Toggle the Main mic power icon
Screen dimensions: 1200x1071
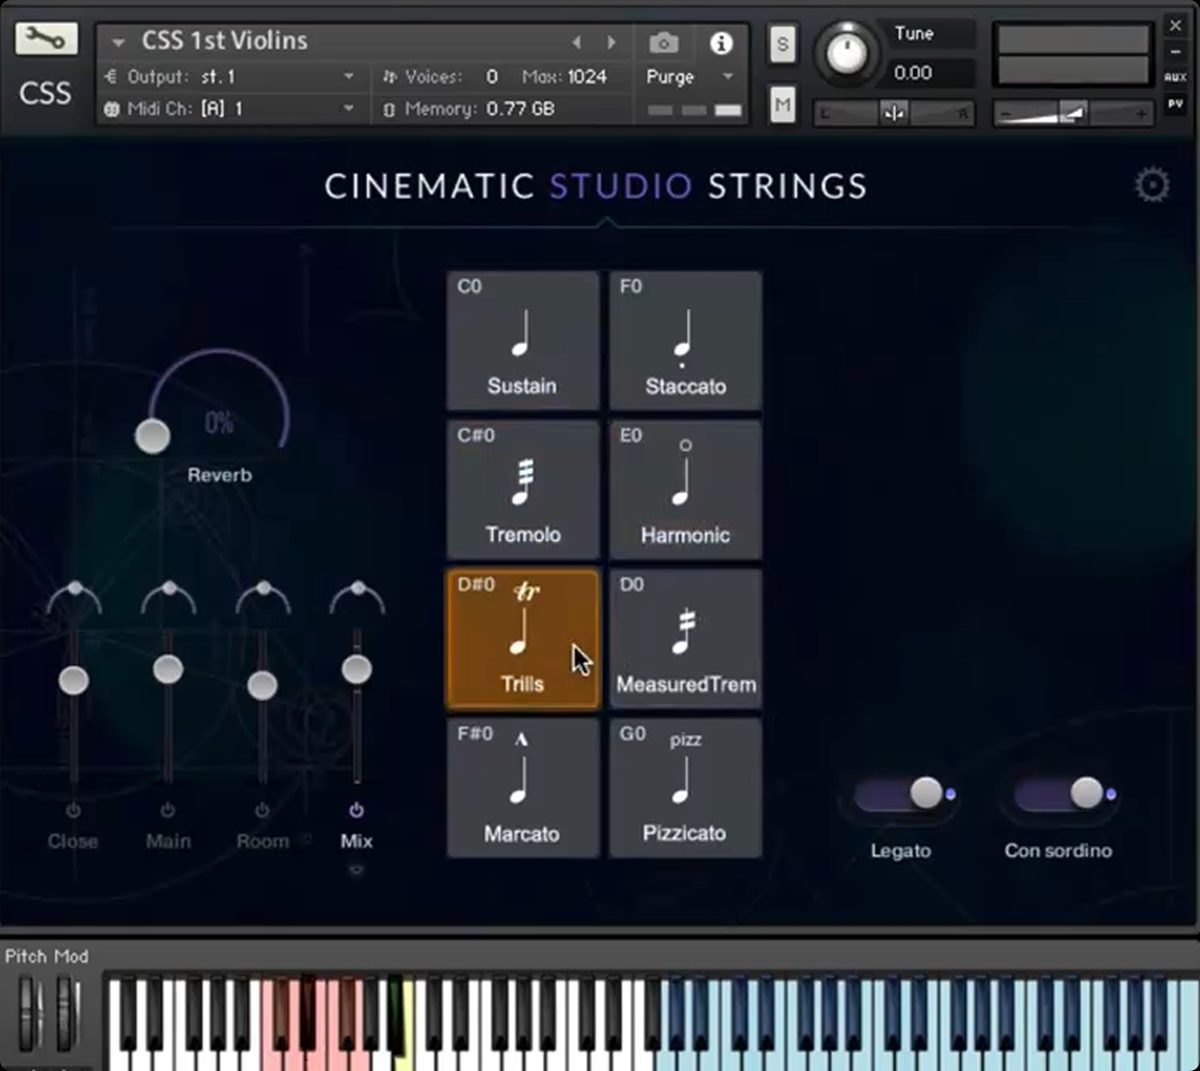167,810
